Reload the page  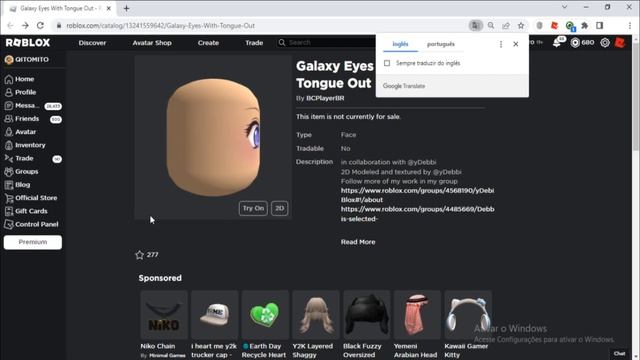click(40, 25)
